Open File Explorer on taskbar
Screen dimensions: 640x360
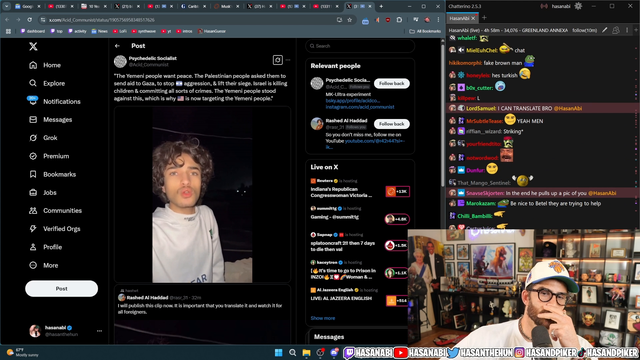307,353
